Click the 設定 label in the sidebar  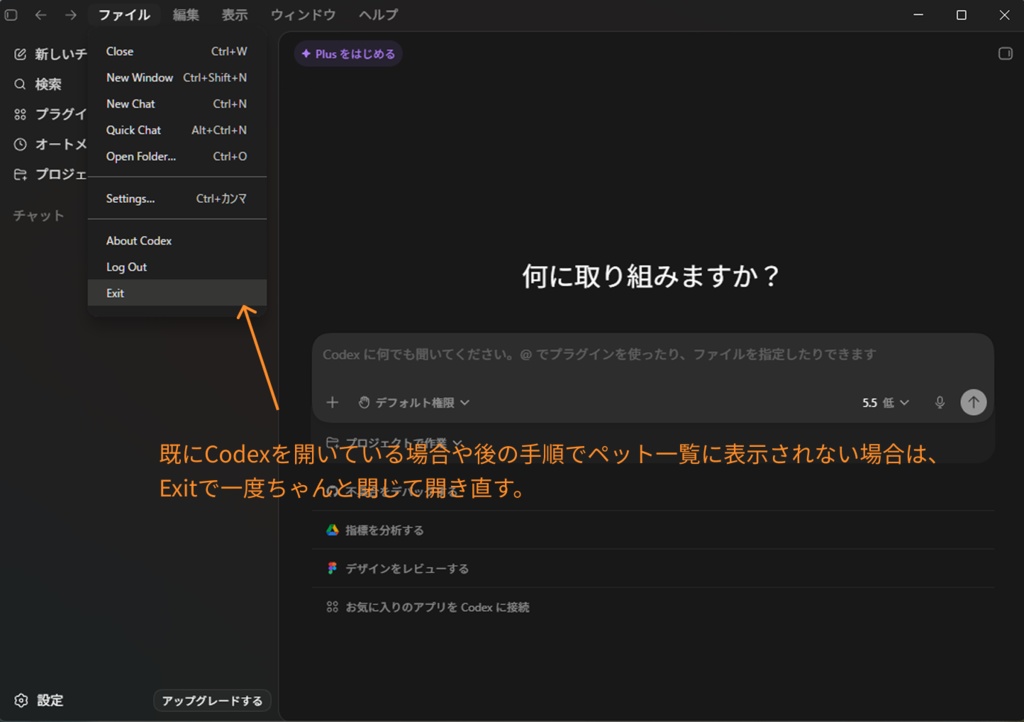50,700
